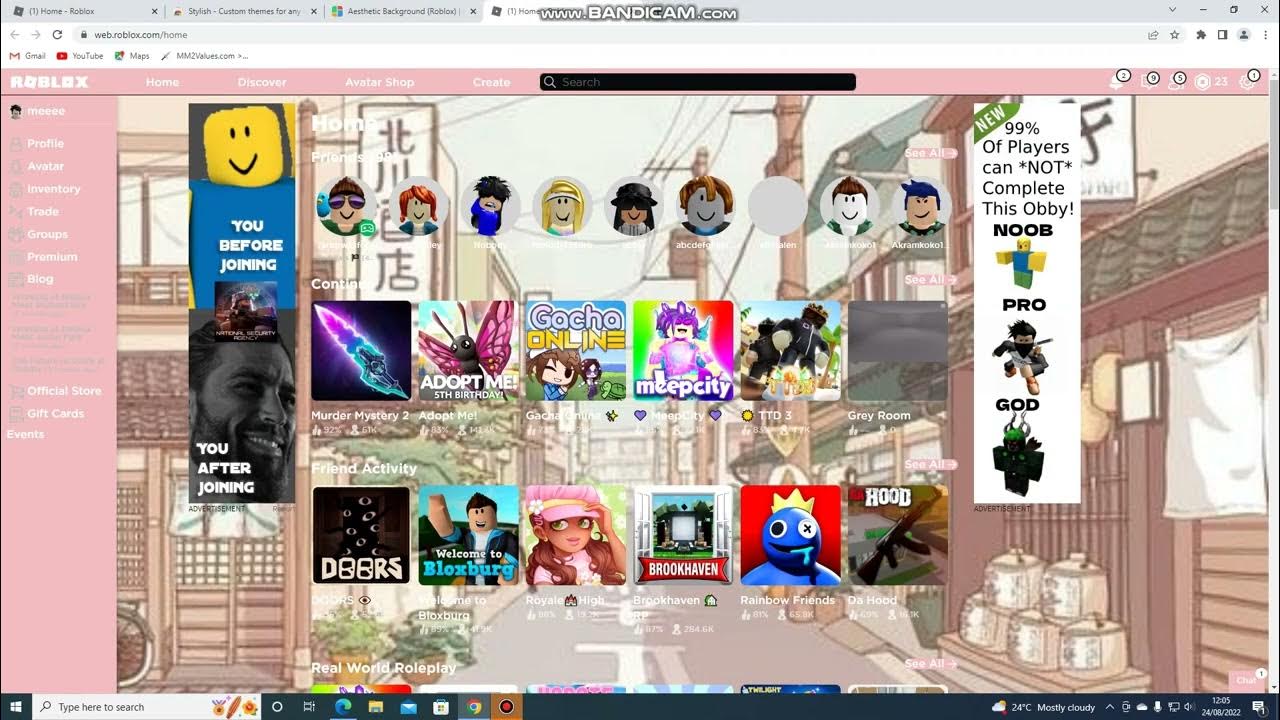Click the Roblox logo in the navbar

tap(49, 82)
